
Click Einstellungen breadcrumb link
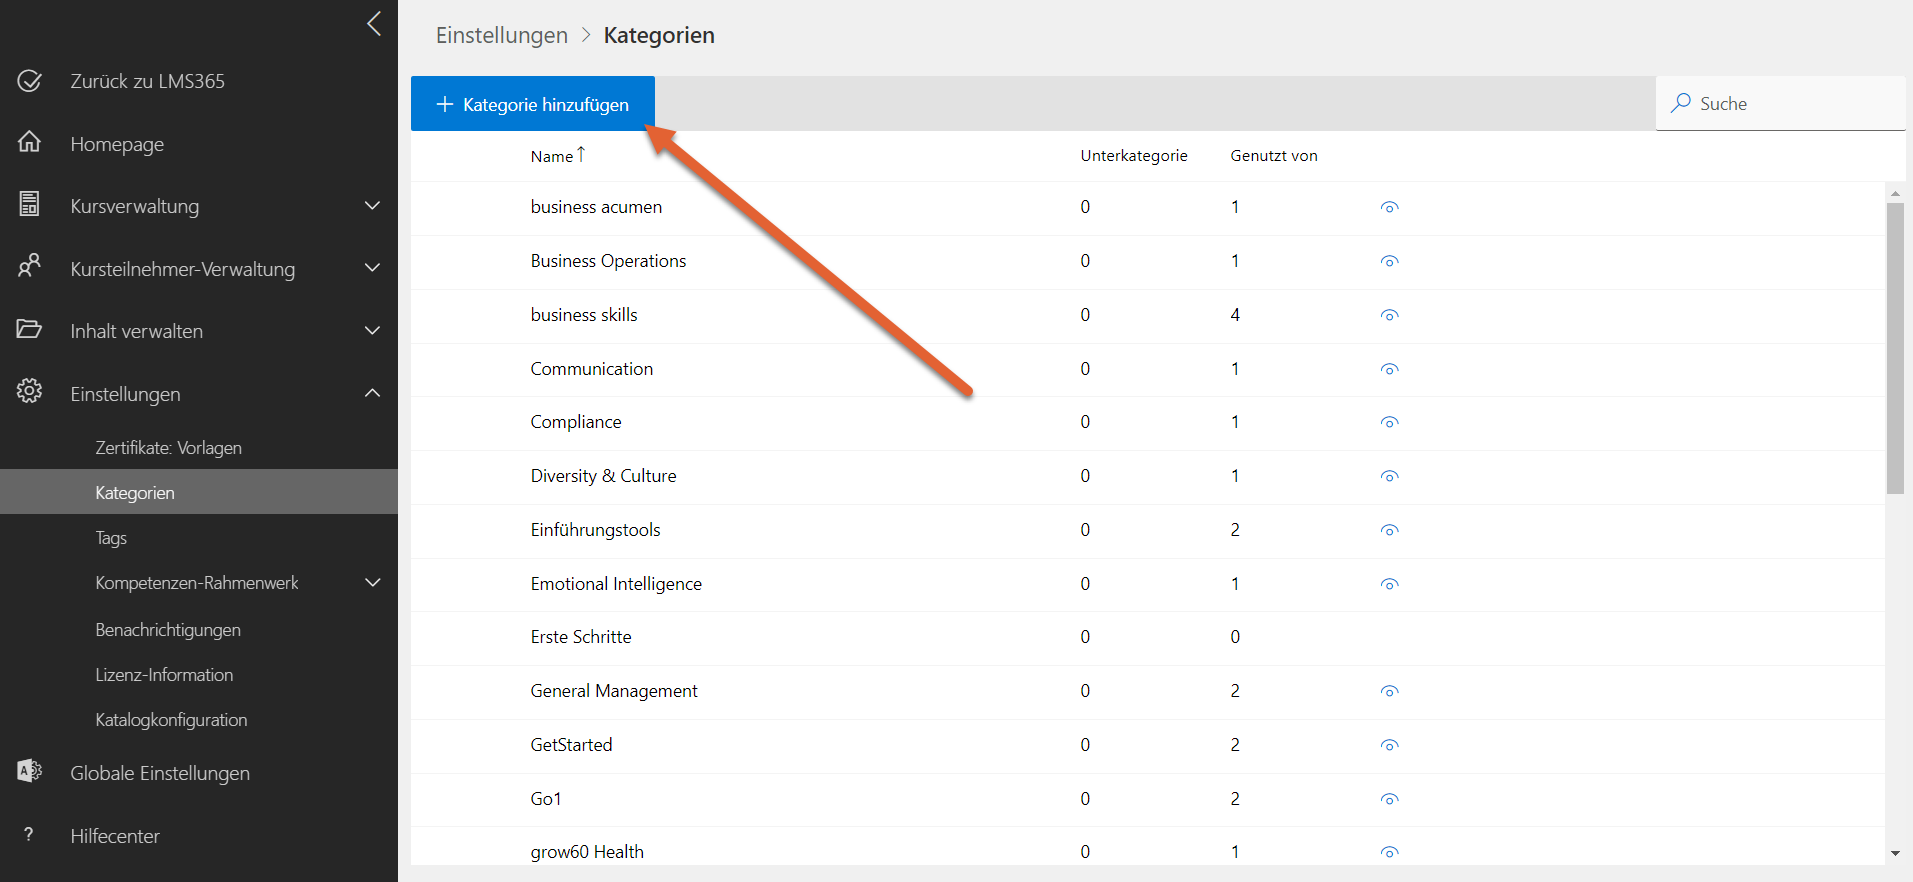pos(501,35)
